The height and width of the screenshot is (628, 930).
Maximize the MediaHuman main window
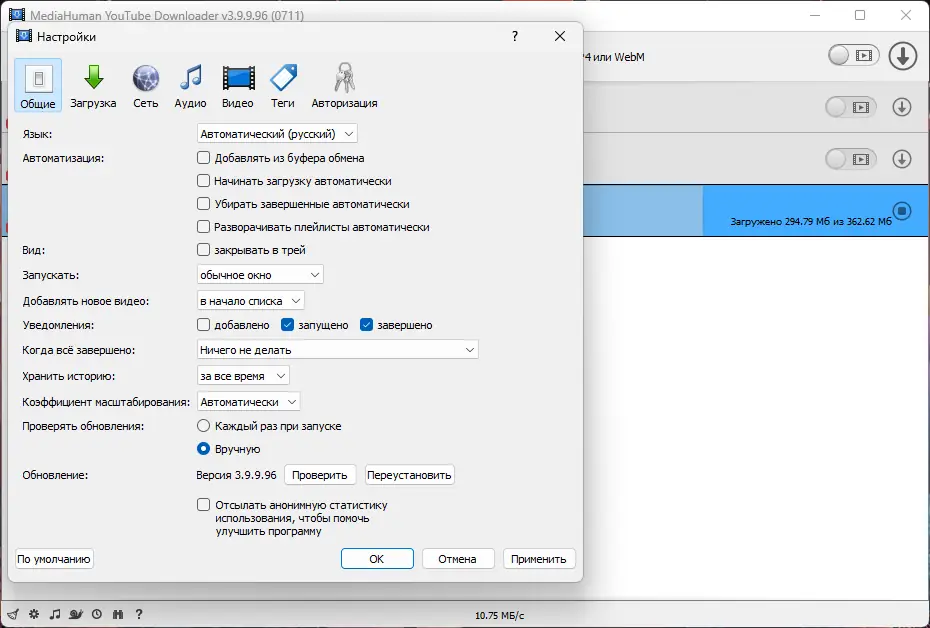(860, 15)
